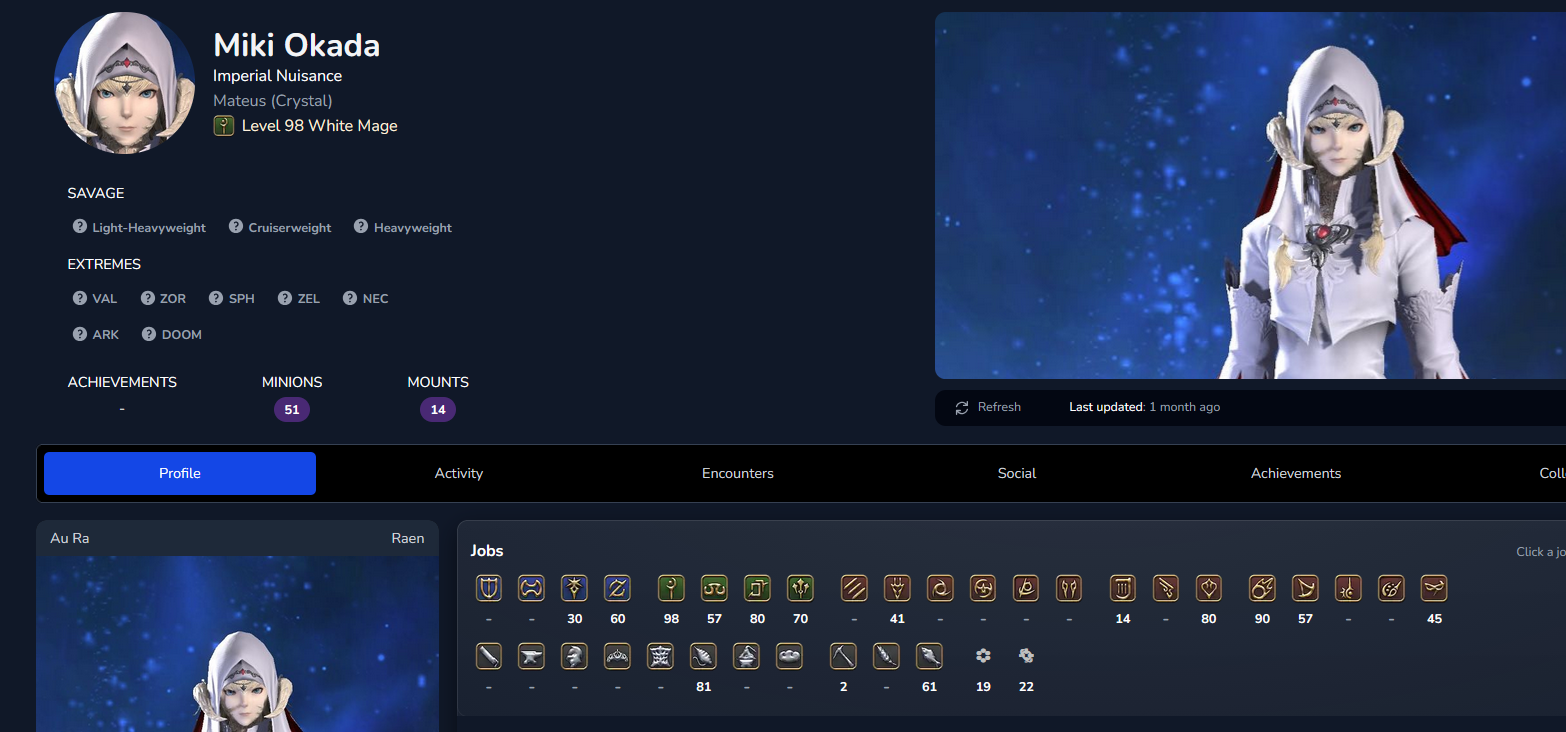Screen dimensions: 1566x732
Task: Select the Carpenter saw job icon
Action: click(x=488, y=656)
